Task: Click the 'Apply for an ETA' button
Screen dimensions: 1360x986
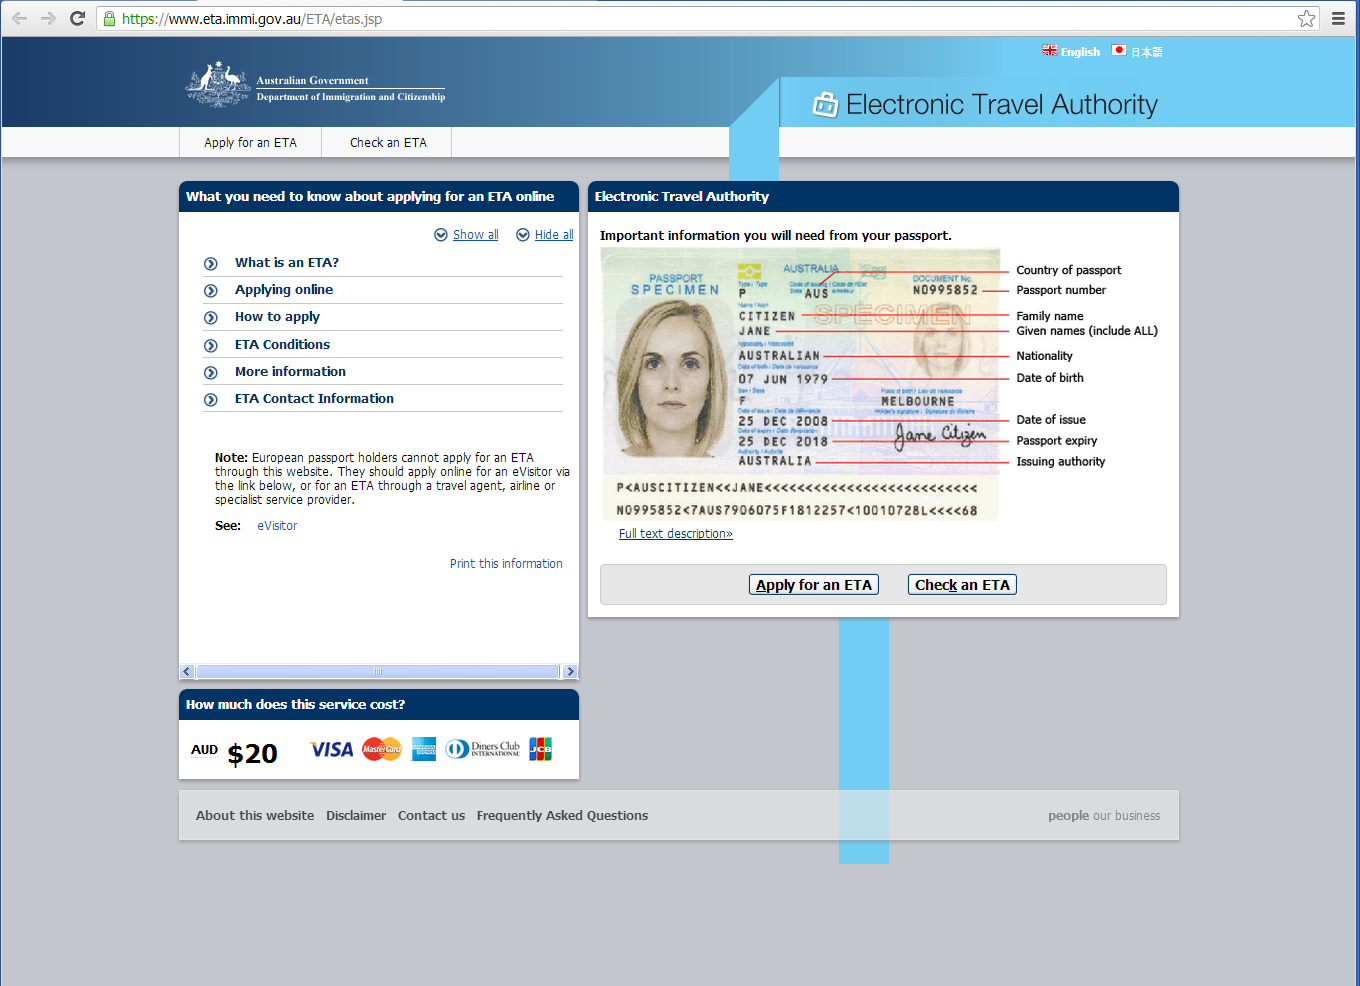Action: 814,585
